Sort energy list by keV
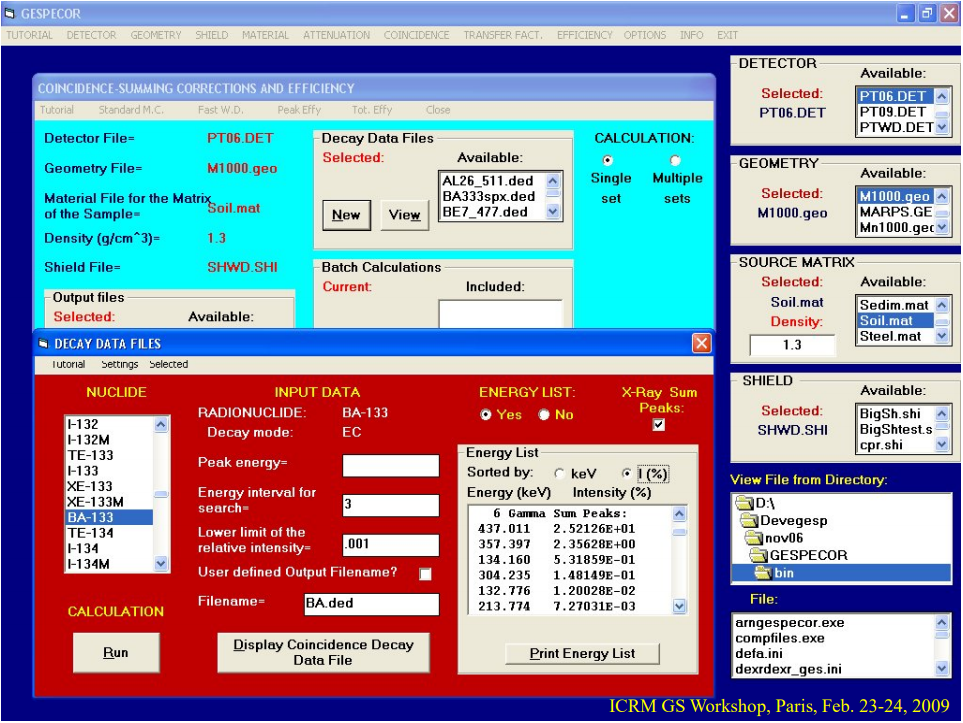963x723 pixels. (559, 473)
